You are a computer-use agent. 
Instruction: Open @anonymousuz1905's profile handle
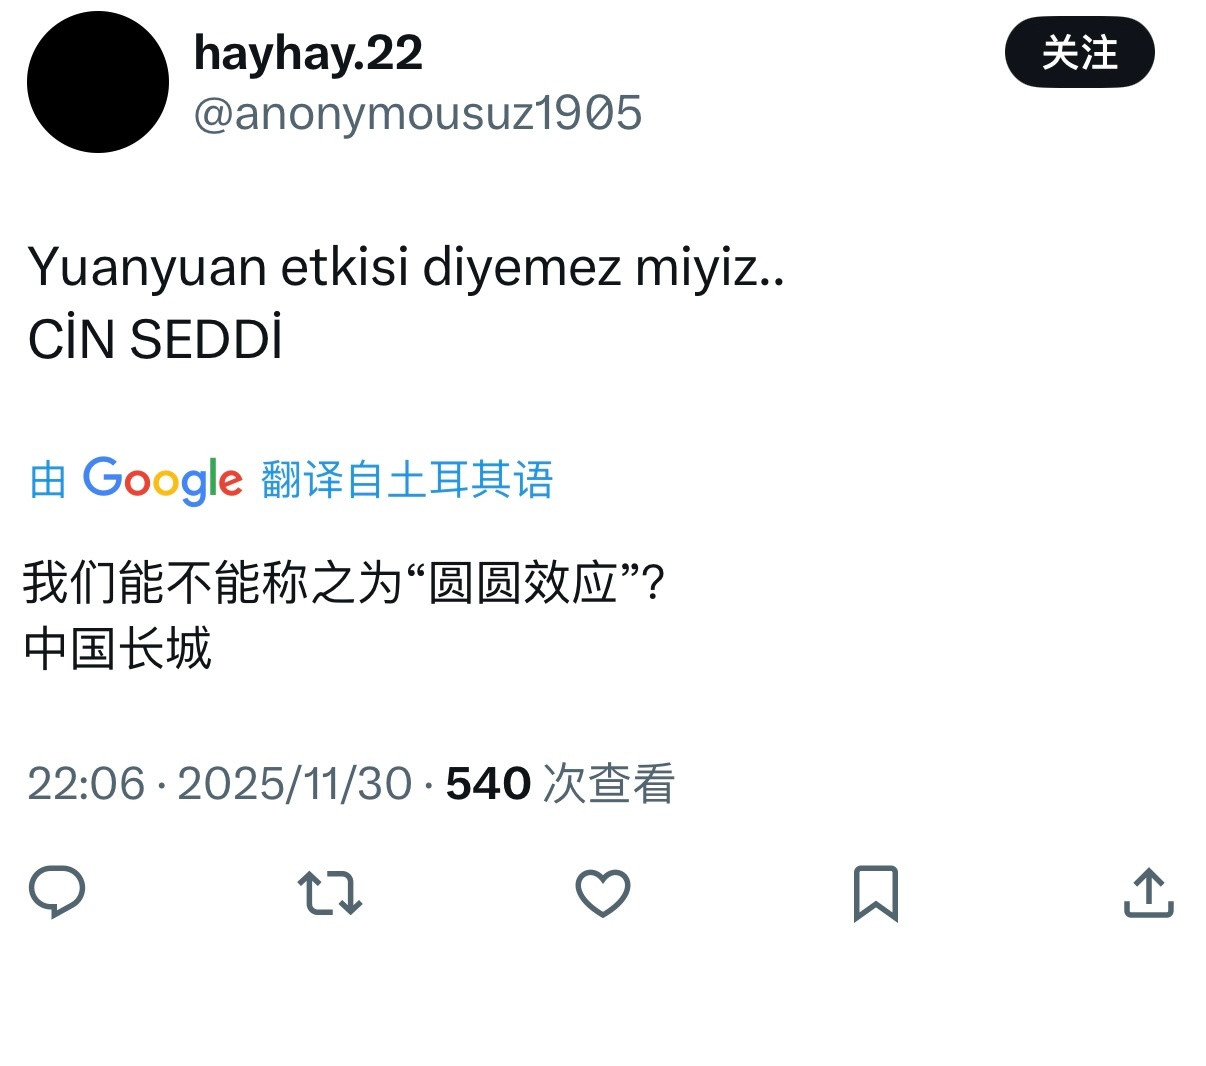[x=420, y=113]
